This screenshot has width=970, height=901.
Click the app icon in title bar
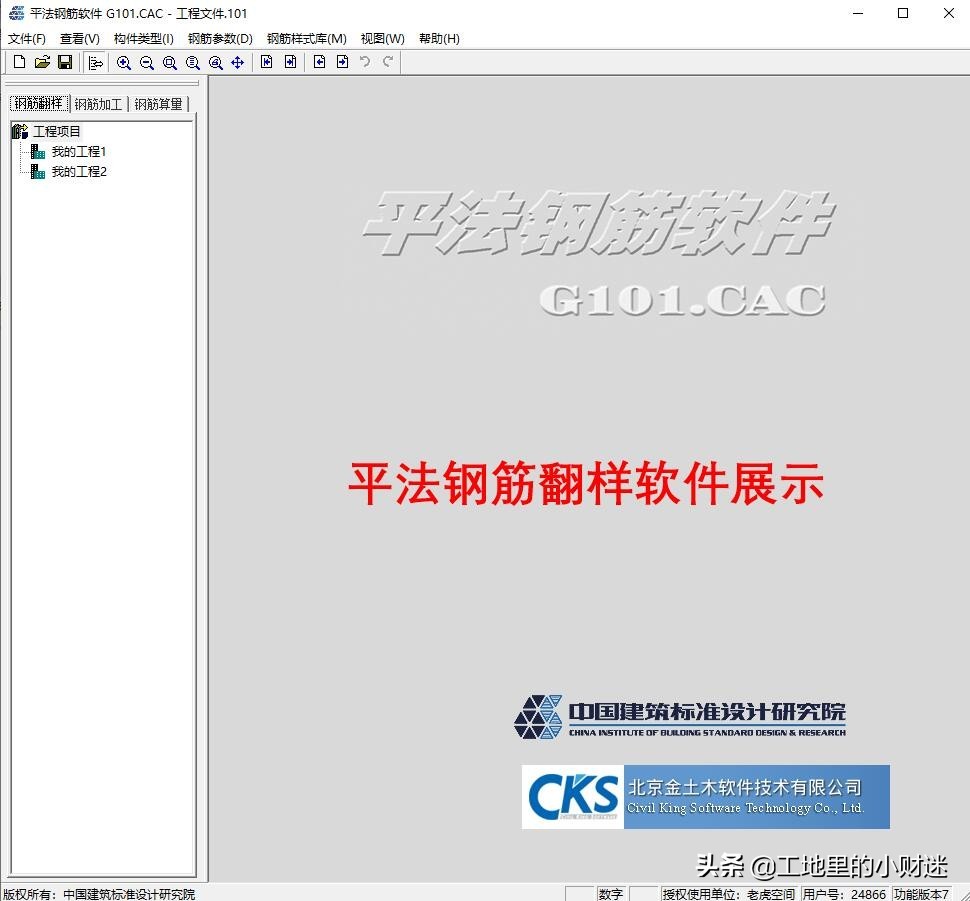[x=17, y=13]
